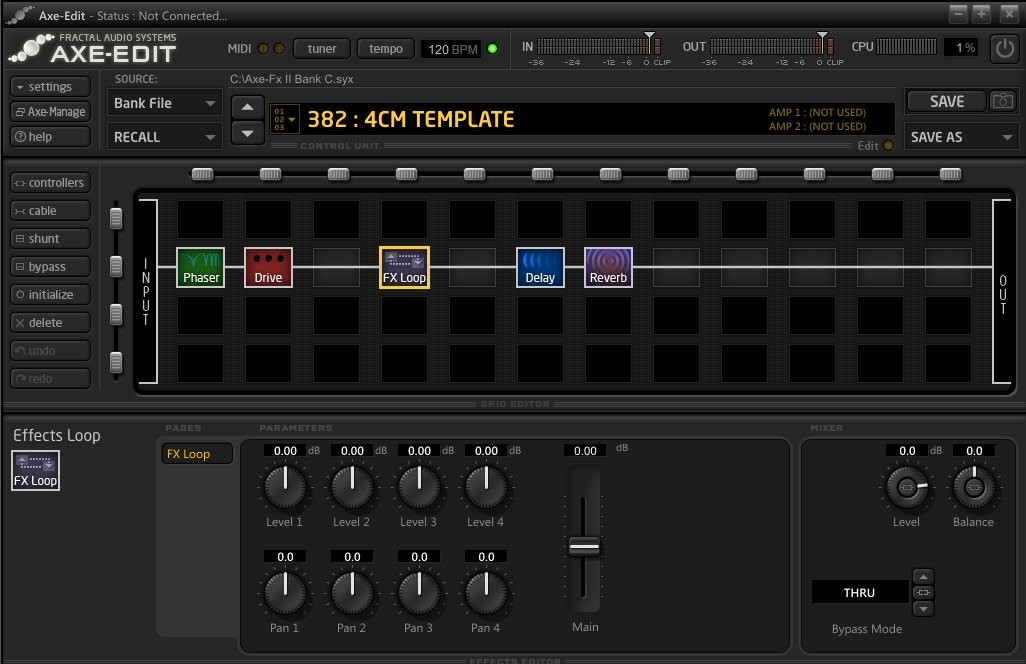Click the Level 1 dB value field
Viewport: 1026px width, 664px height.
(x=285, y=451)
